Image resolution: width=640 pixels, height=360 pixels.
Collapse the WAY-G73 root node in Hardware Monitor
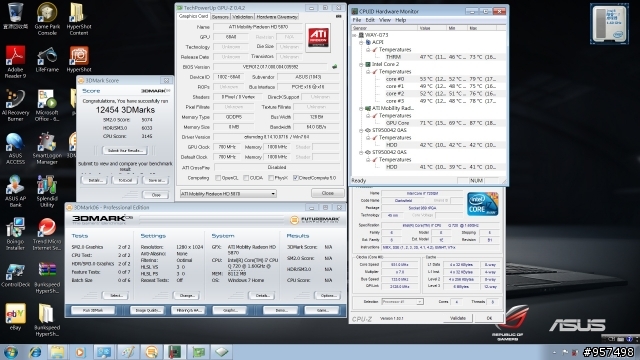[355, 35]
